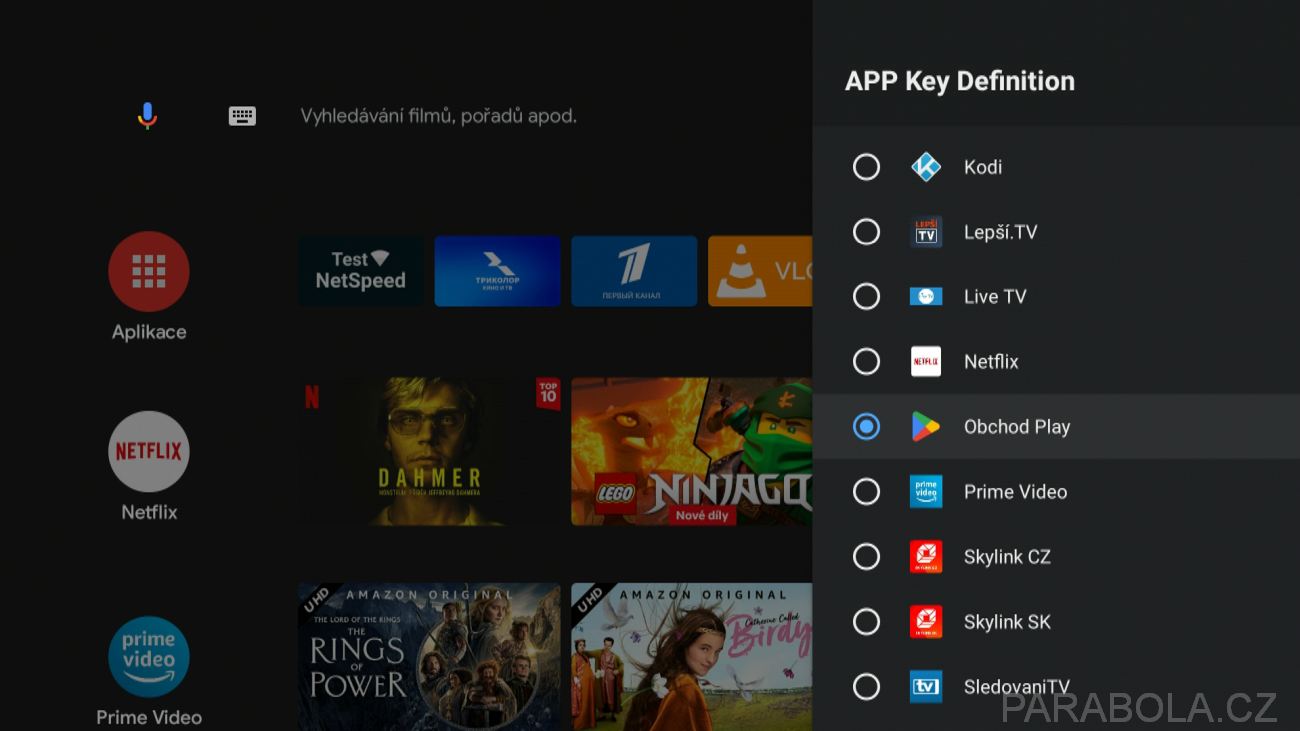The width and height of the screenshot is (1300, 731).
Task: Launch the Netflix round channel icon
Action: pos(149,451)
